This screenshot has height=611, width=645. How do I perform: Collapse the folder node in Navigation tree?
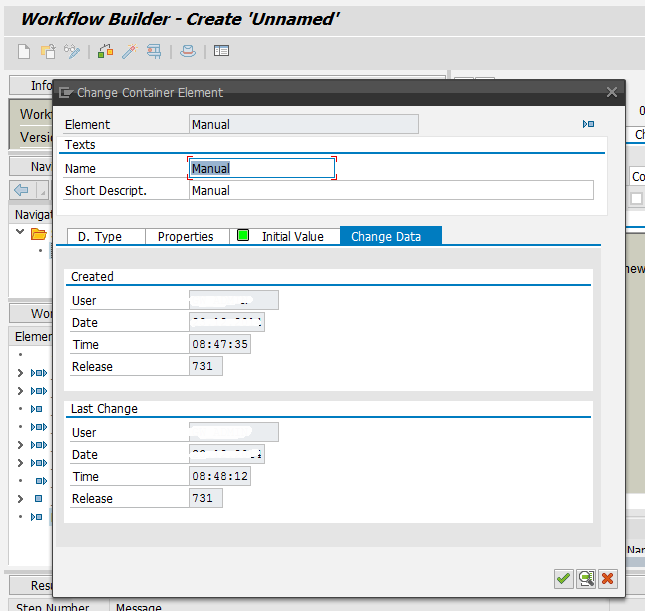point(21,234)
